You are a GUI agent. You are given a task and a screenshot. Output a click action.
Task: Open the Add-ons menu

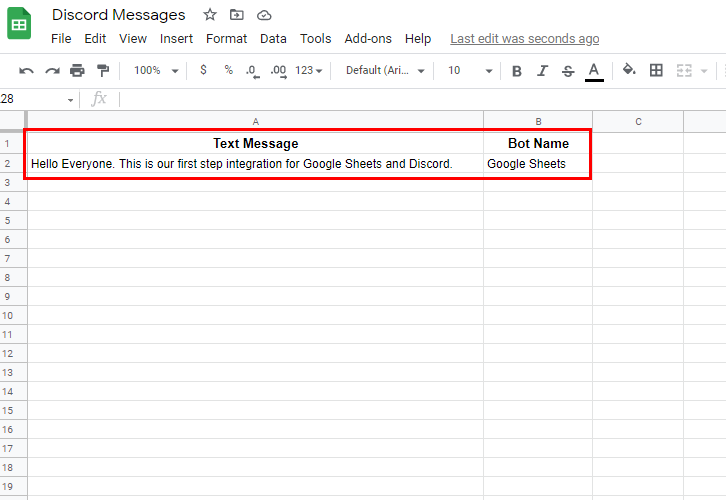[368, 38]
